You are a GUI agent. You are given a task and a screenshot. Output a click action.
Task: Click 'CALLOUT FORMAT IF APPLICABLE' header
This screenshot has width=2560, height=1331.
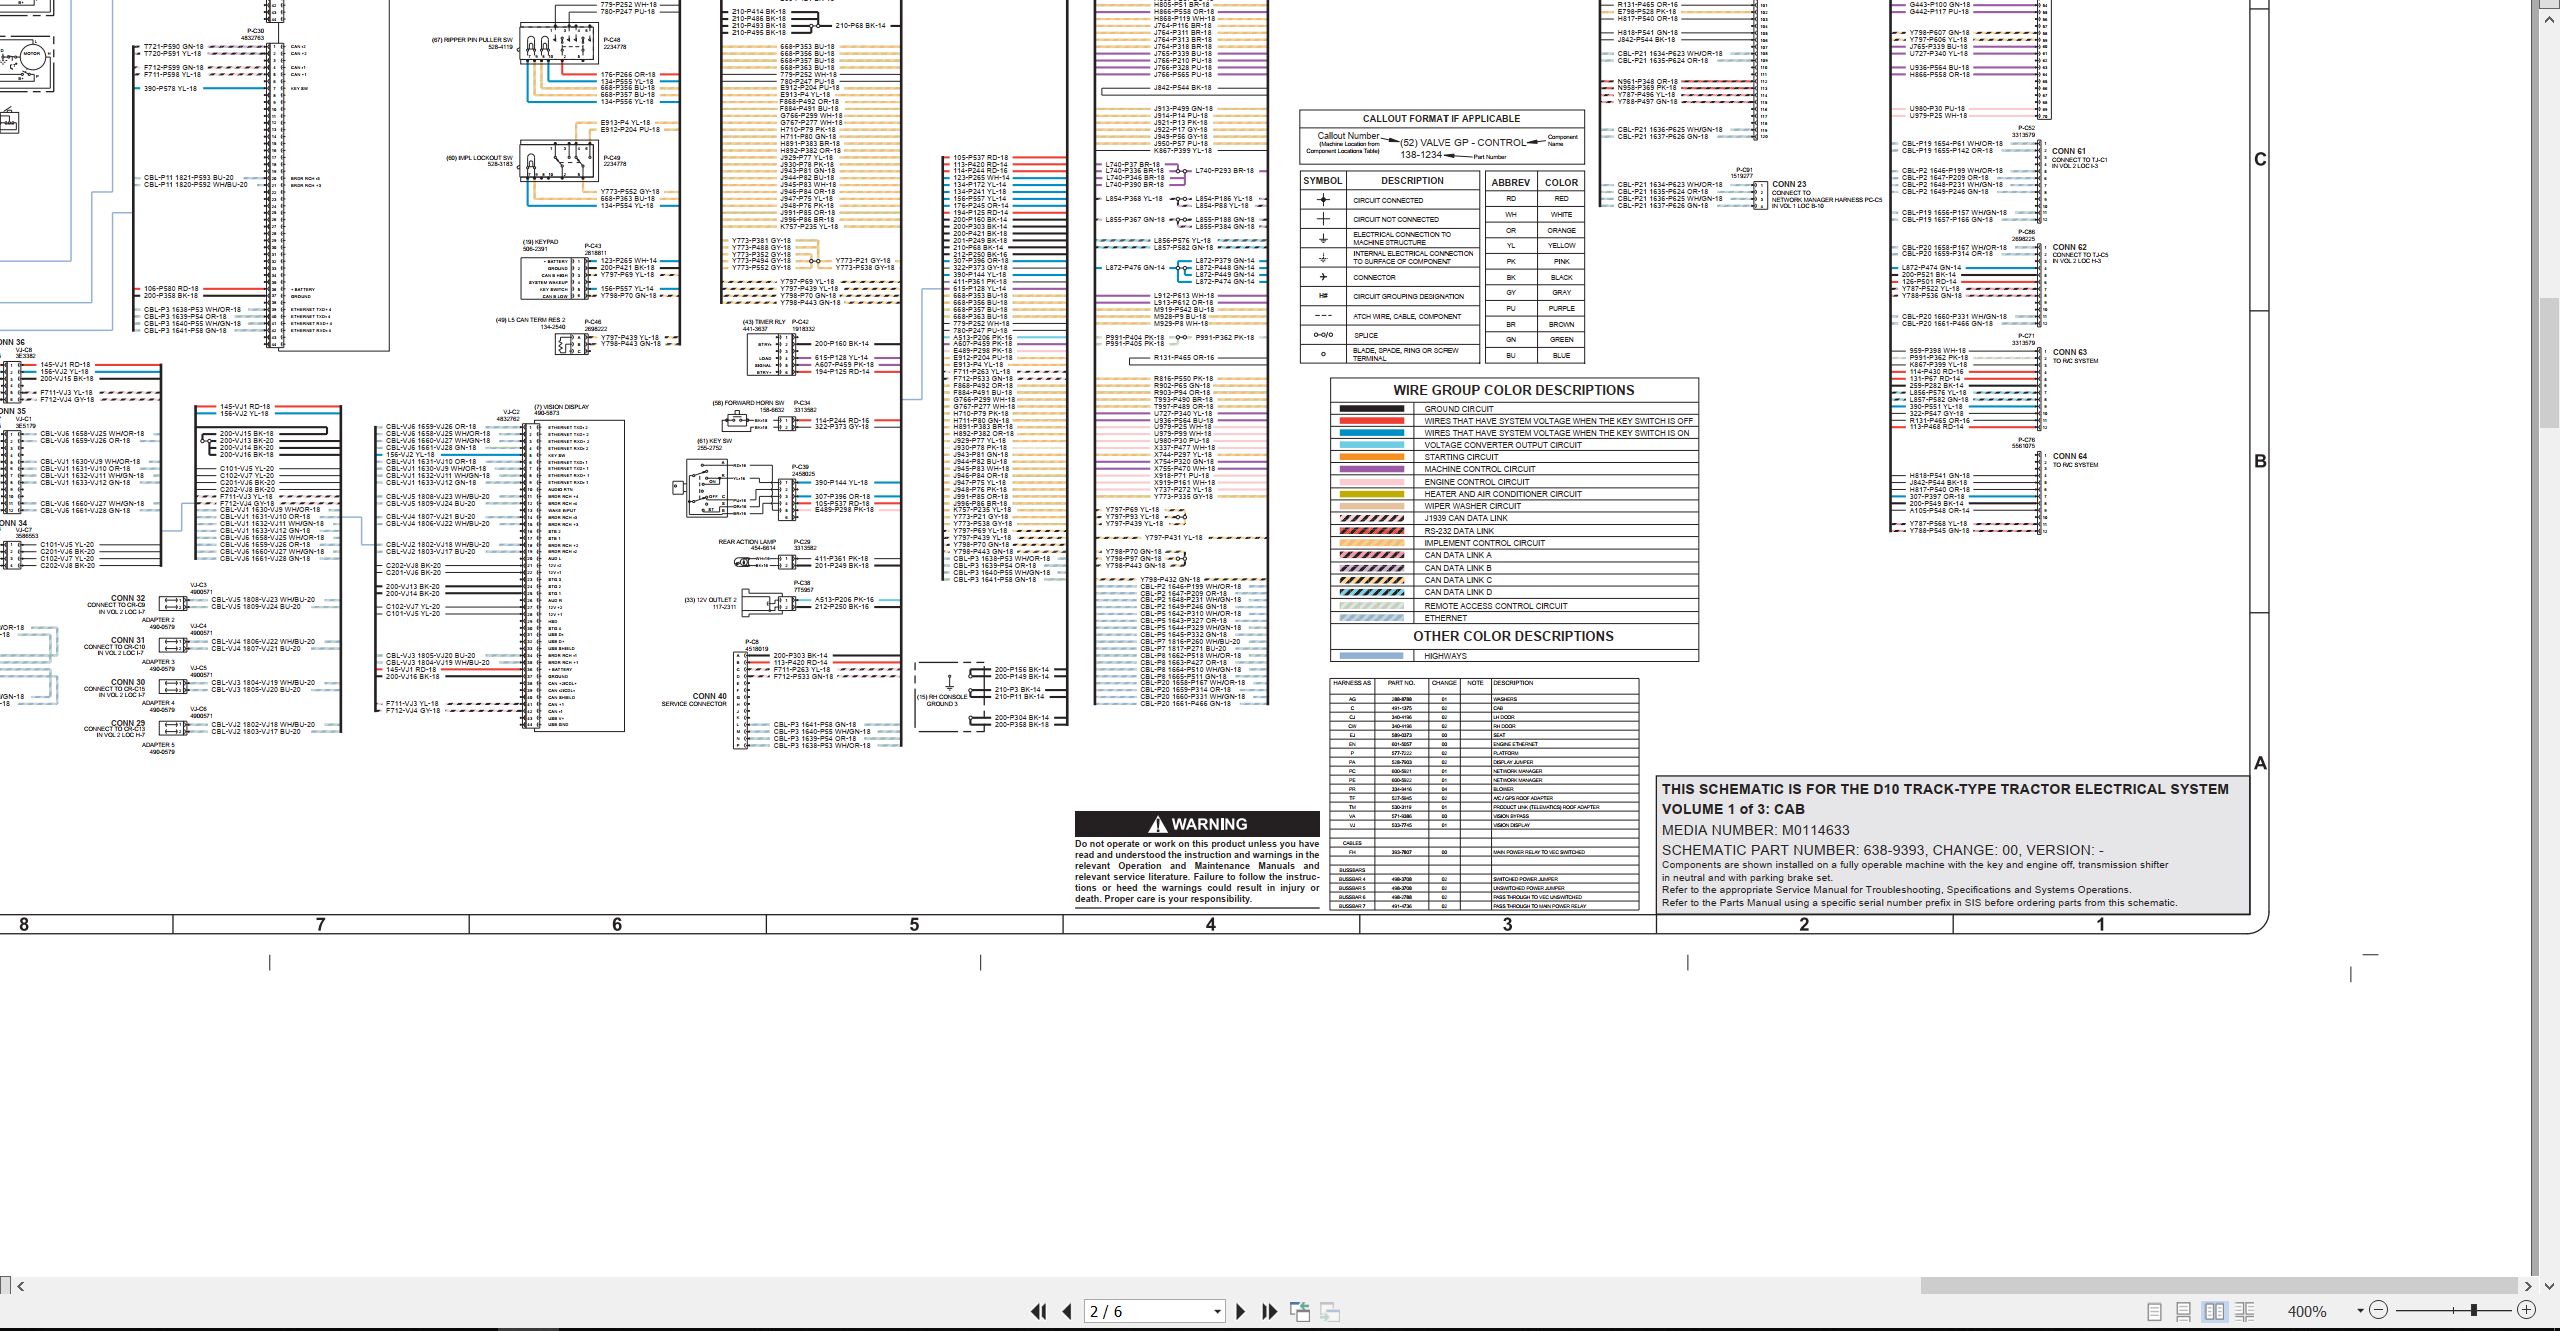[1441, 118]
